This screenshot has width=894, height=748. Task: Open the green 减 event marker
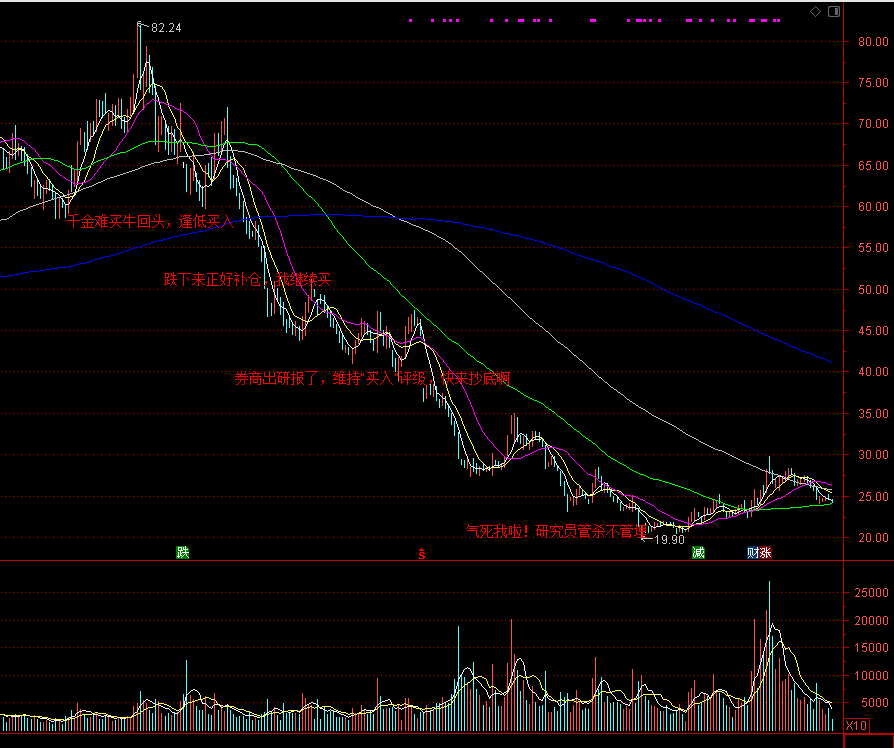[x=698, y=552]
